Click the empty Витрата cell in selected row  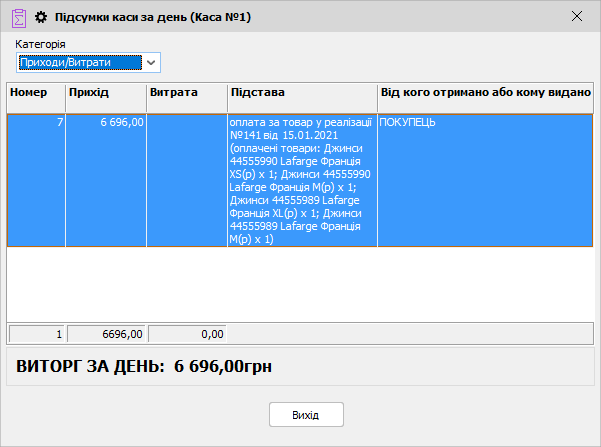(186, 180)
